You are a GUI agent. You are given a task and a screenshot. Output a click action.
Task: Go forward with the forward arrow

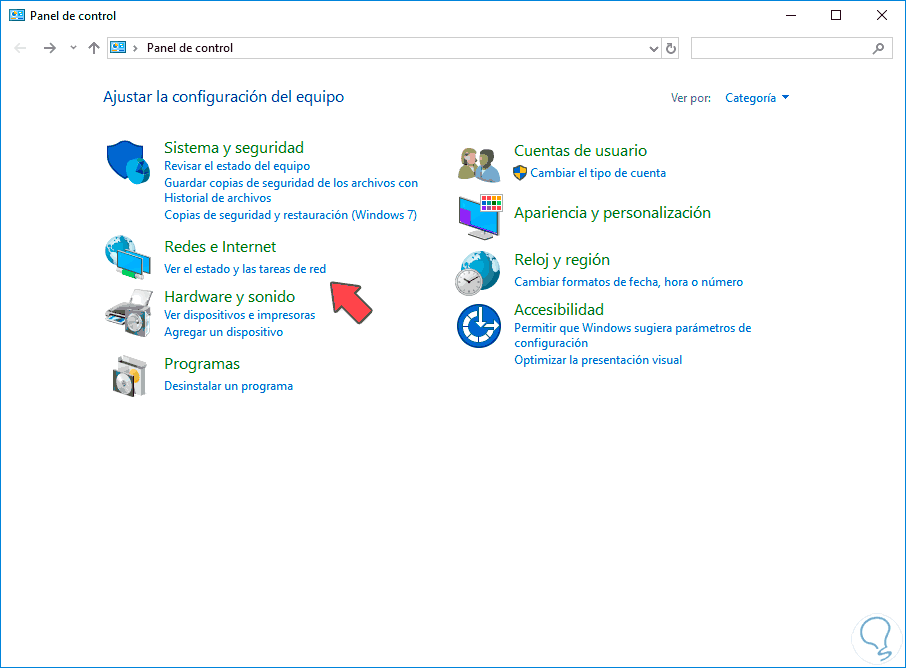coord(50,48)
